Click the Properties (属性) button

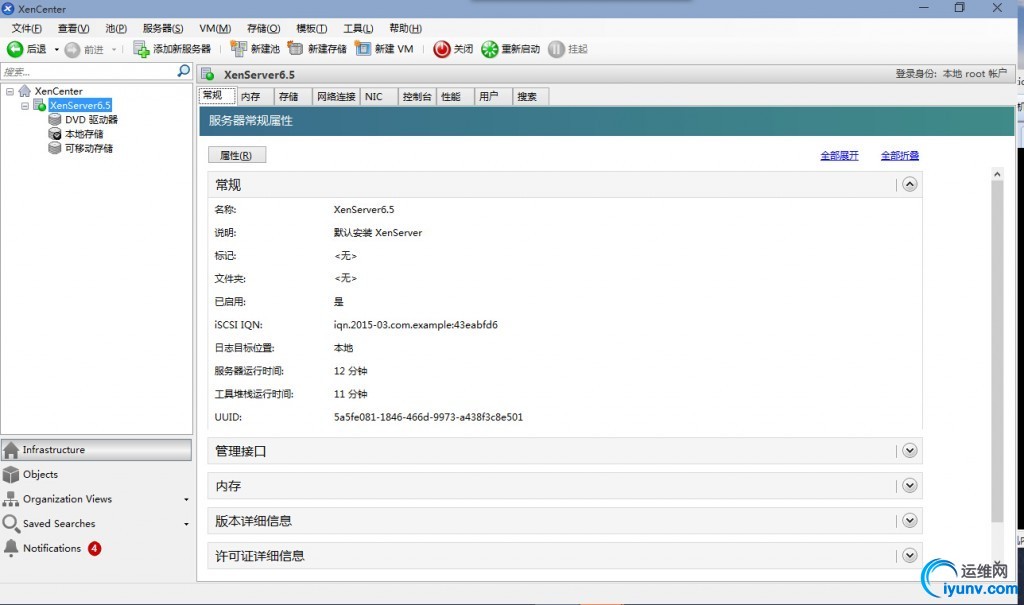coord(236,155)
